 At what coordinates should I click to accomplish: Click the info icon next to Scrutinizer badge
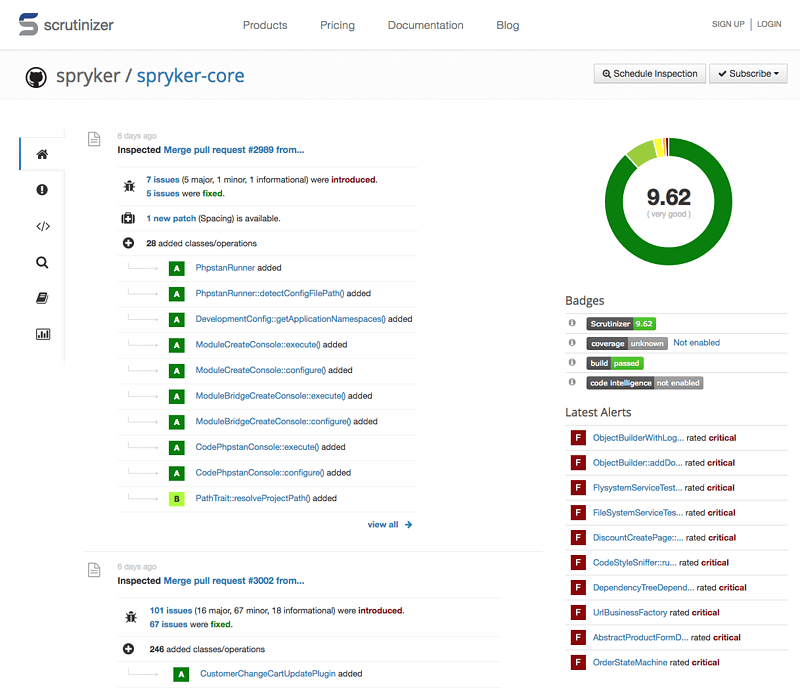572,323
